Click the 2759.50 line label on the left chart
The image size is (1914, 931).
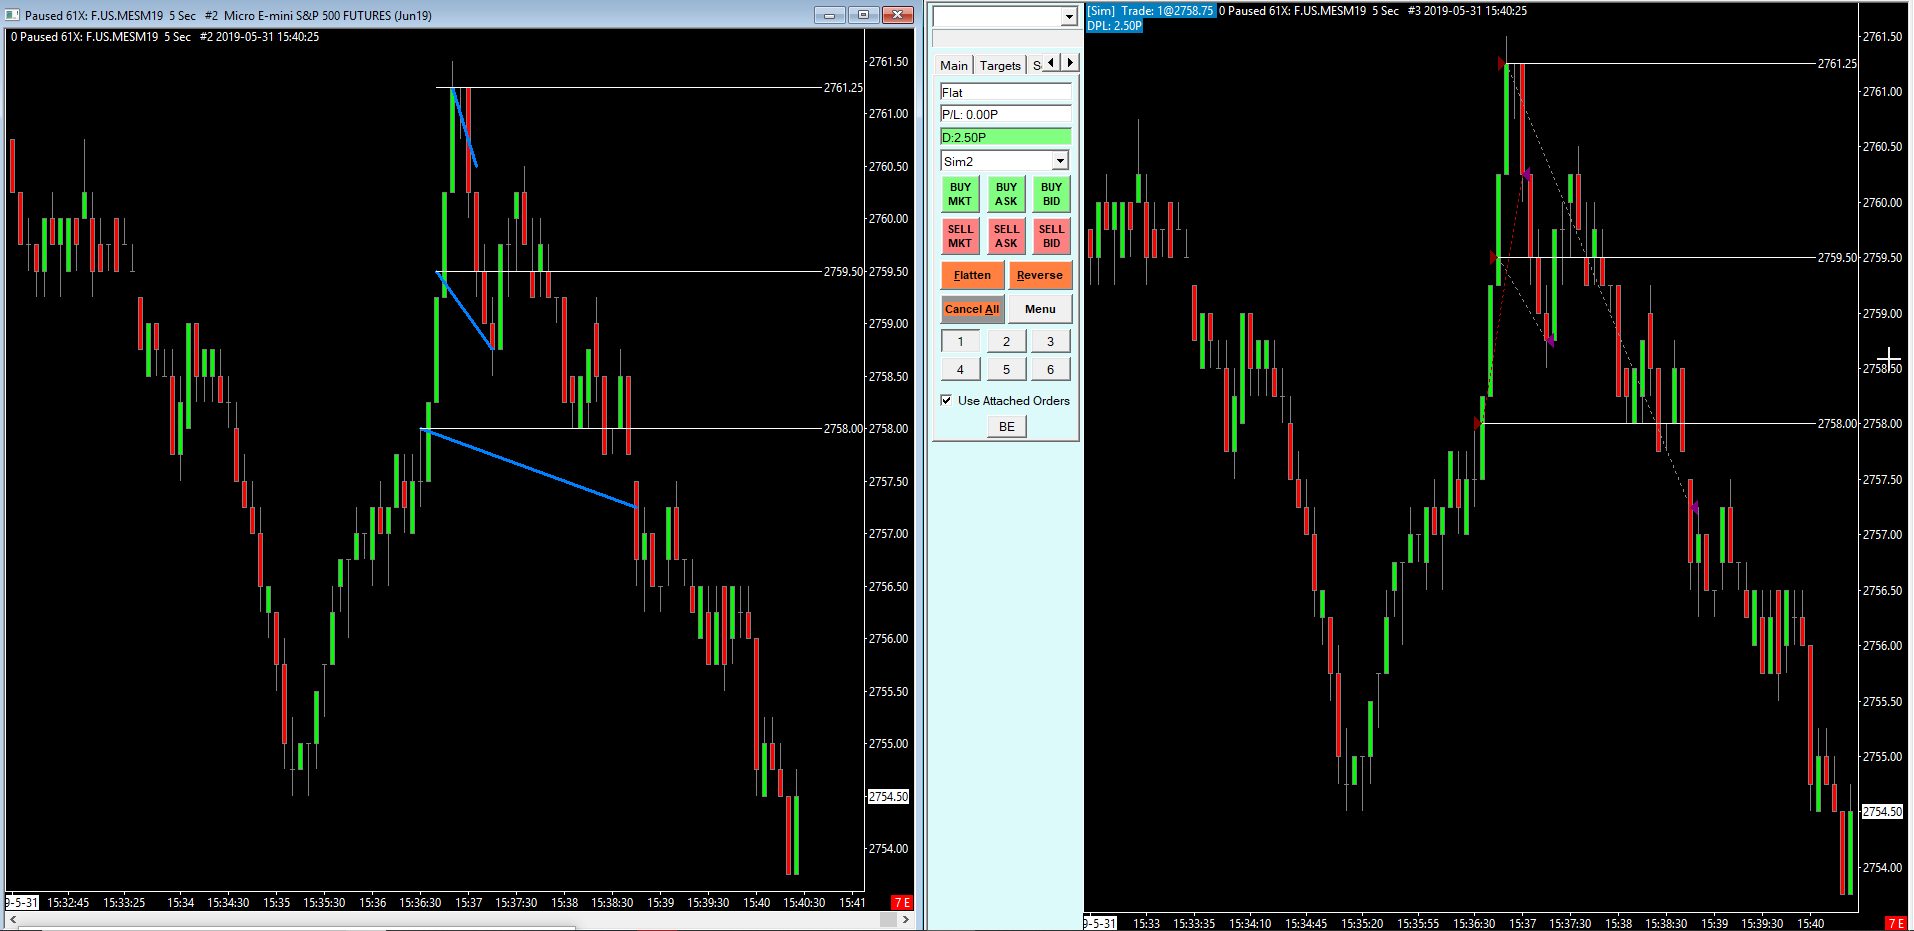[843, 272]
